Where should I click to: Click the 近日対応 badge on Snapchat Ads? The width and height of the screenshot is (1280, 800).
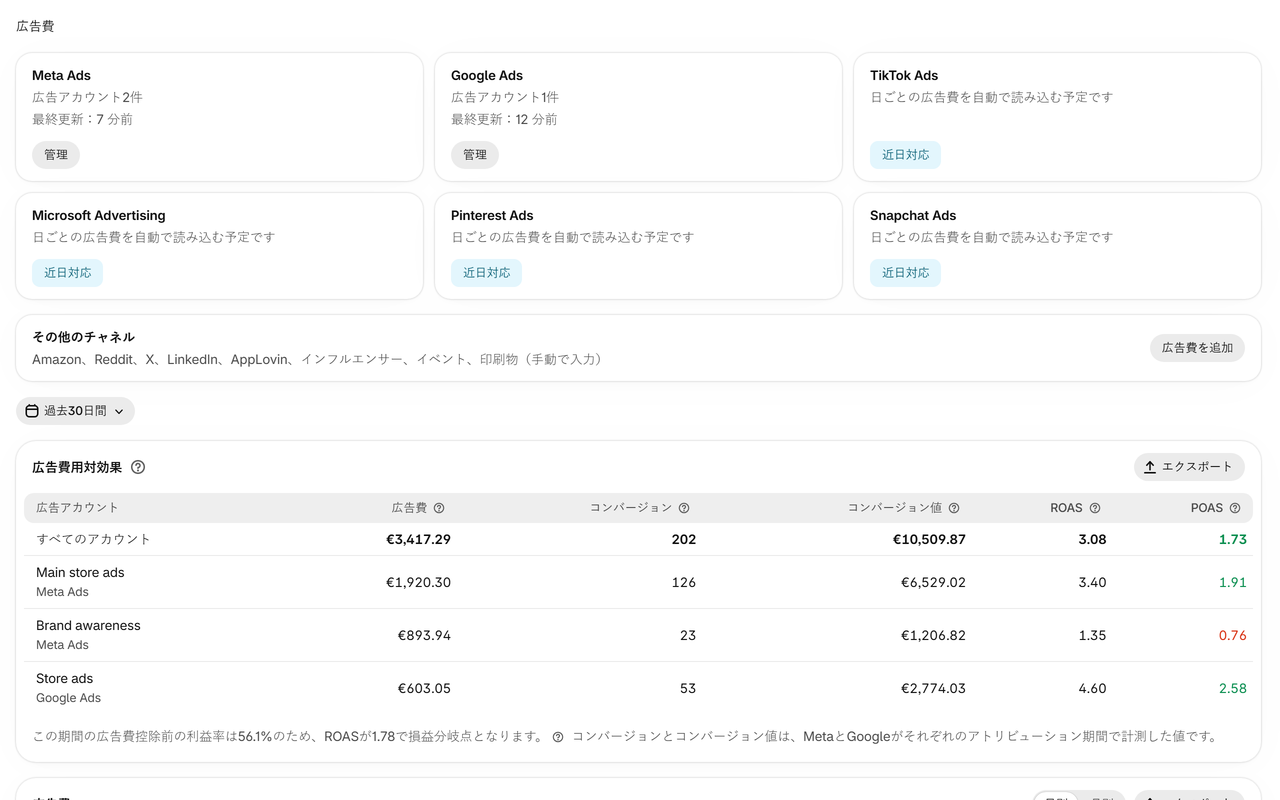905,273
